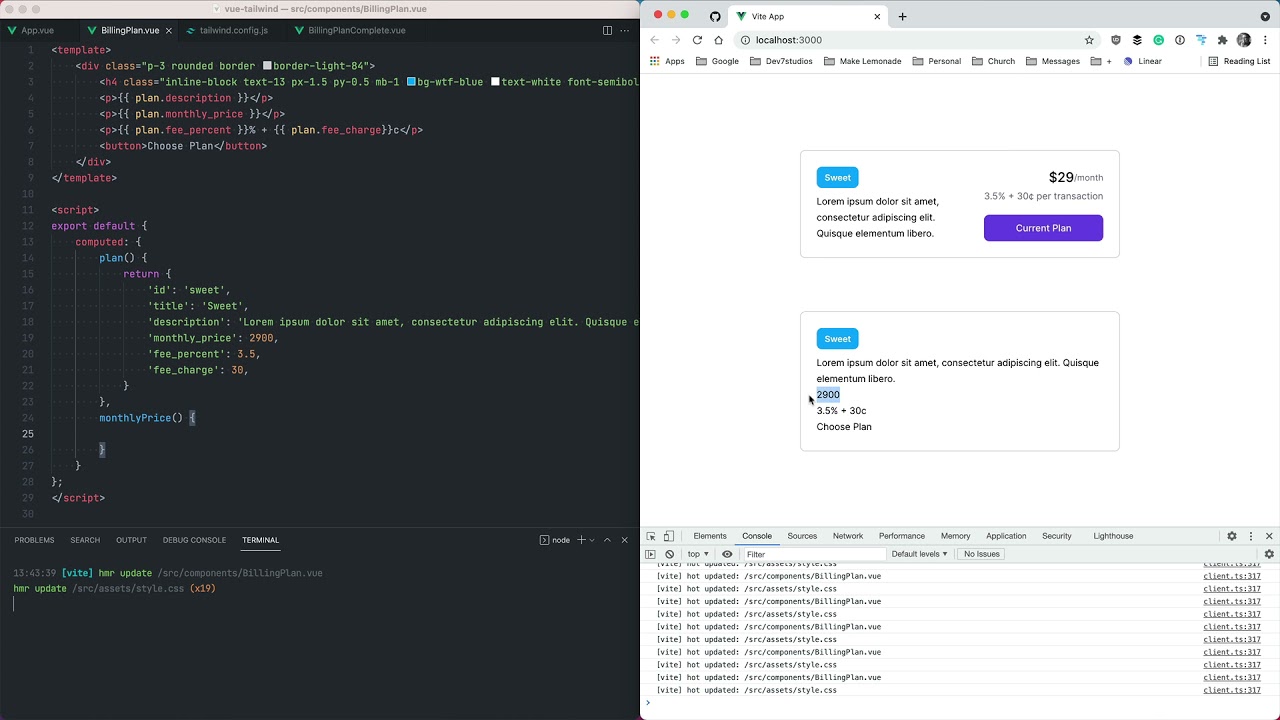Image resolution: width=1280 pixels, height=720 pixels.
Task: Open the Linear bookmark
Action: pos(1142,61)
